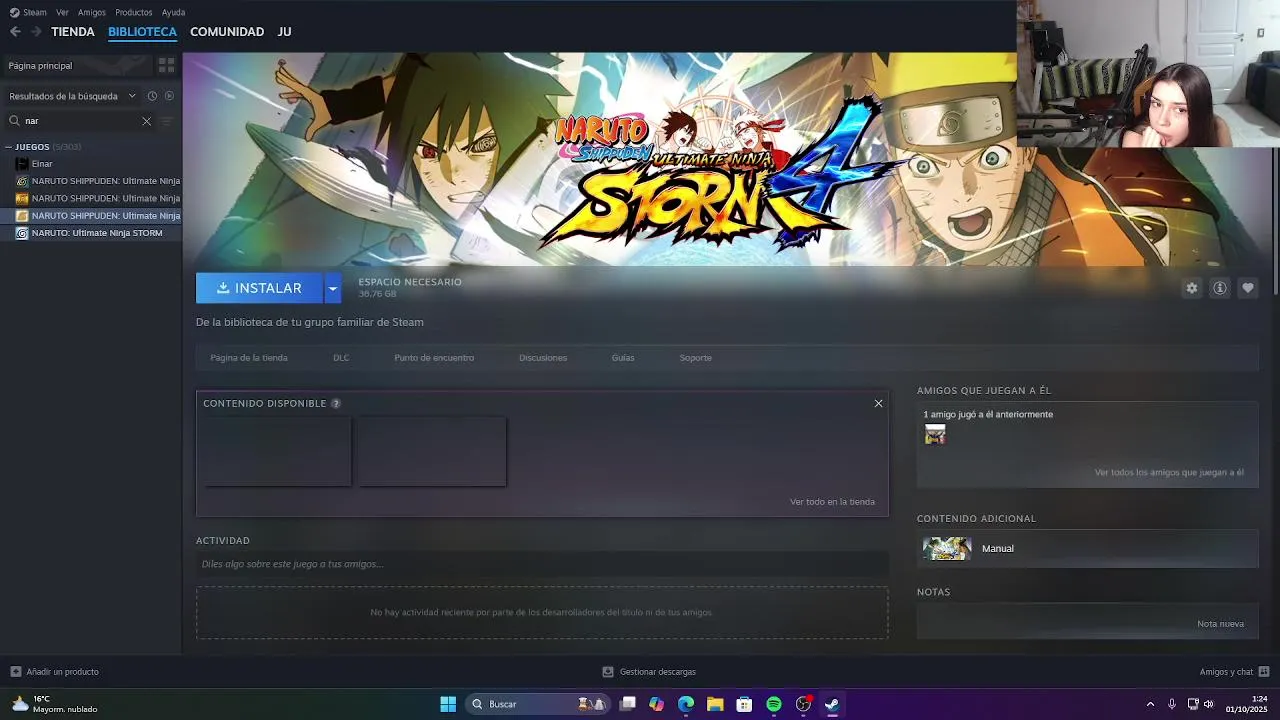Open the Manual additional content
The image size is (1280, 720).
point(1087,548)
